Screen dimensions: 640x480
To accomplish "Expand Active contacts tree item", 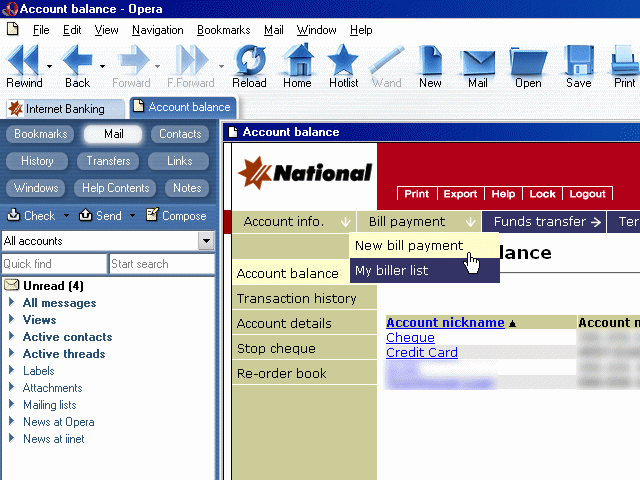I will click(x=12, y=336).
